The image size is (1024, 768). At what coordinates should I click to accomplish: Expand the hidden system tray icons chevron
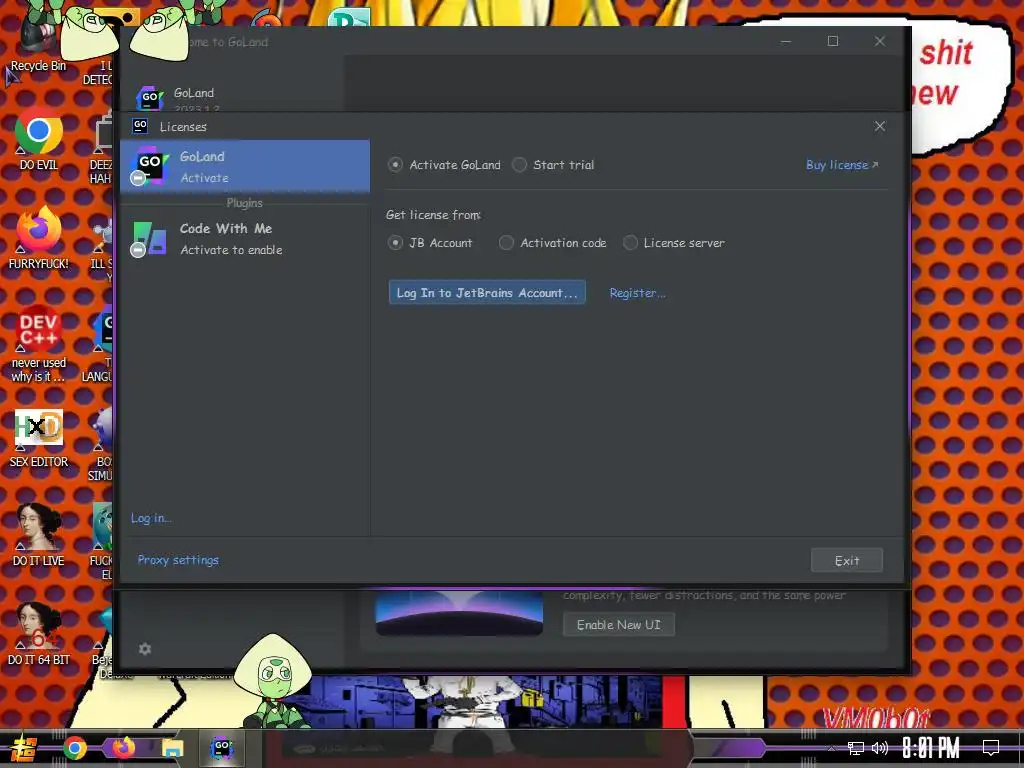click(831, 748)
